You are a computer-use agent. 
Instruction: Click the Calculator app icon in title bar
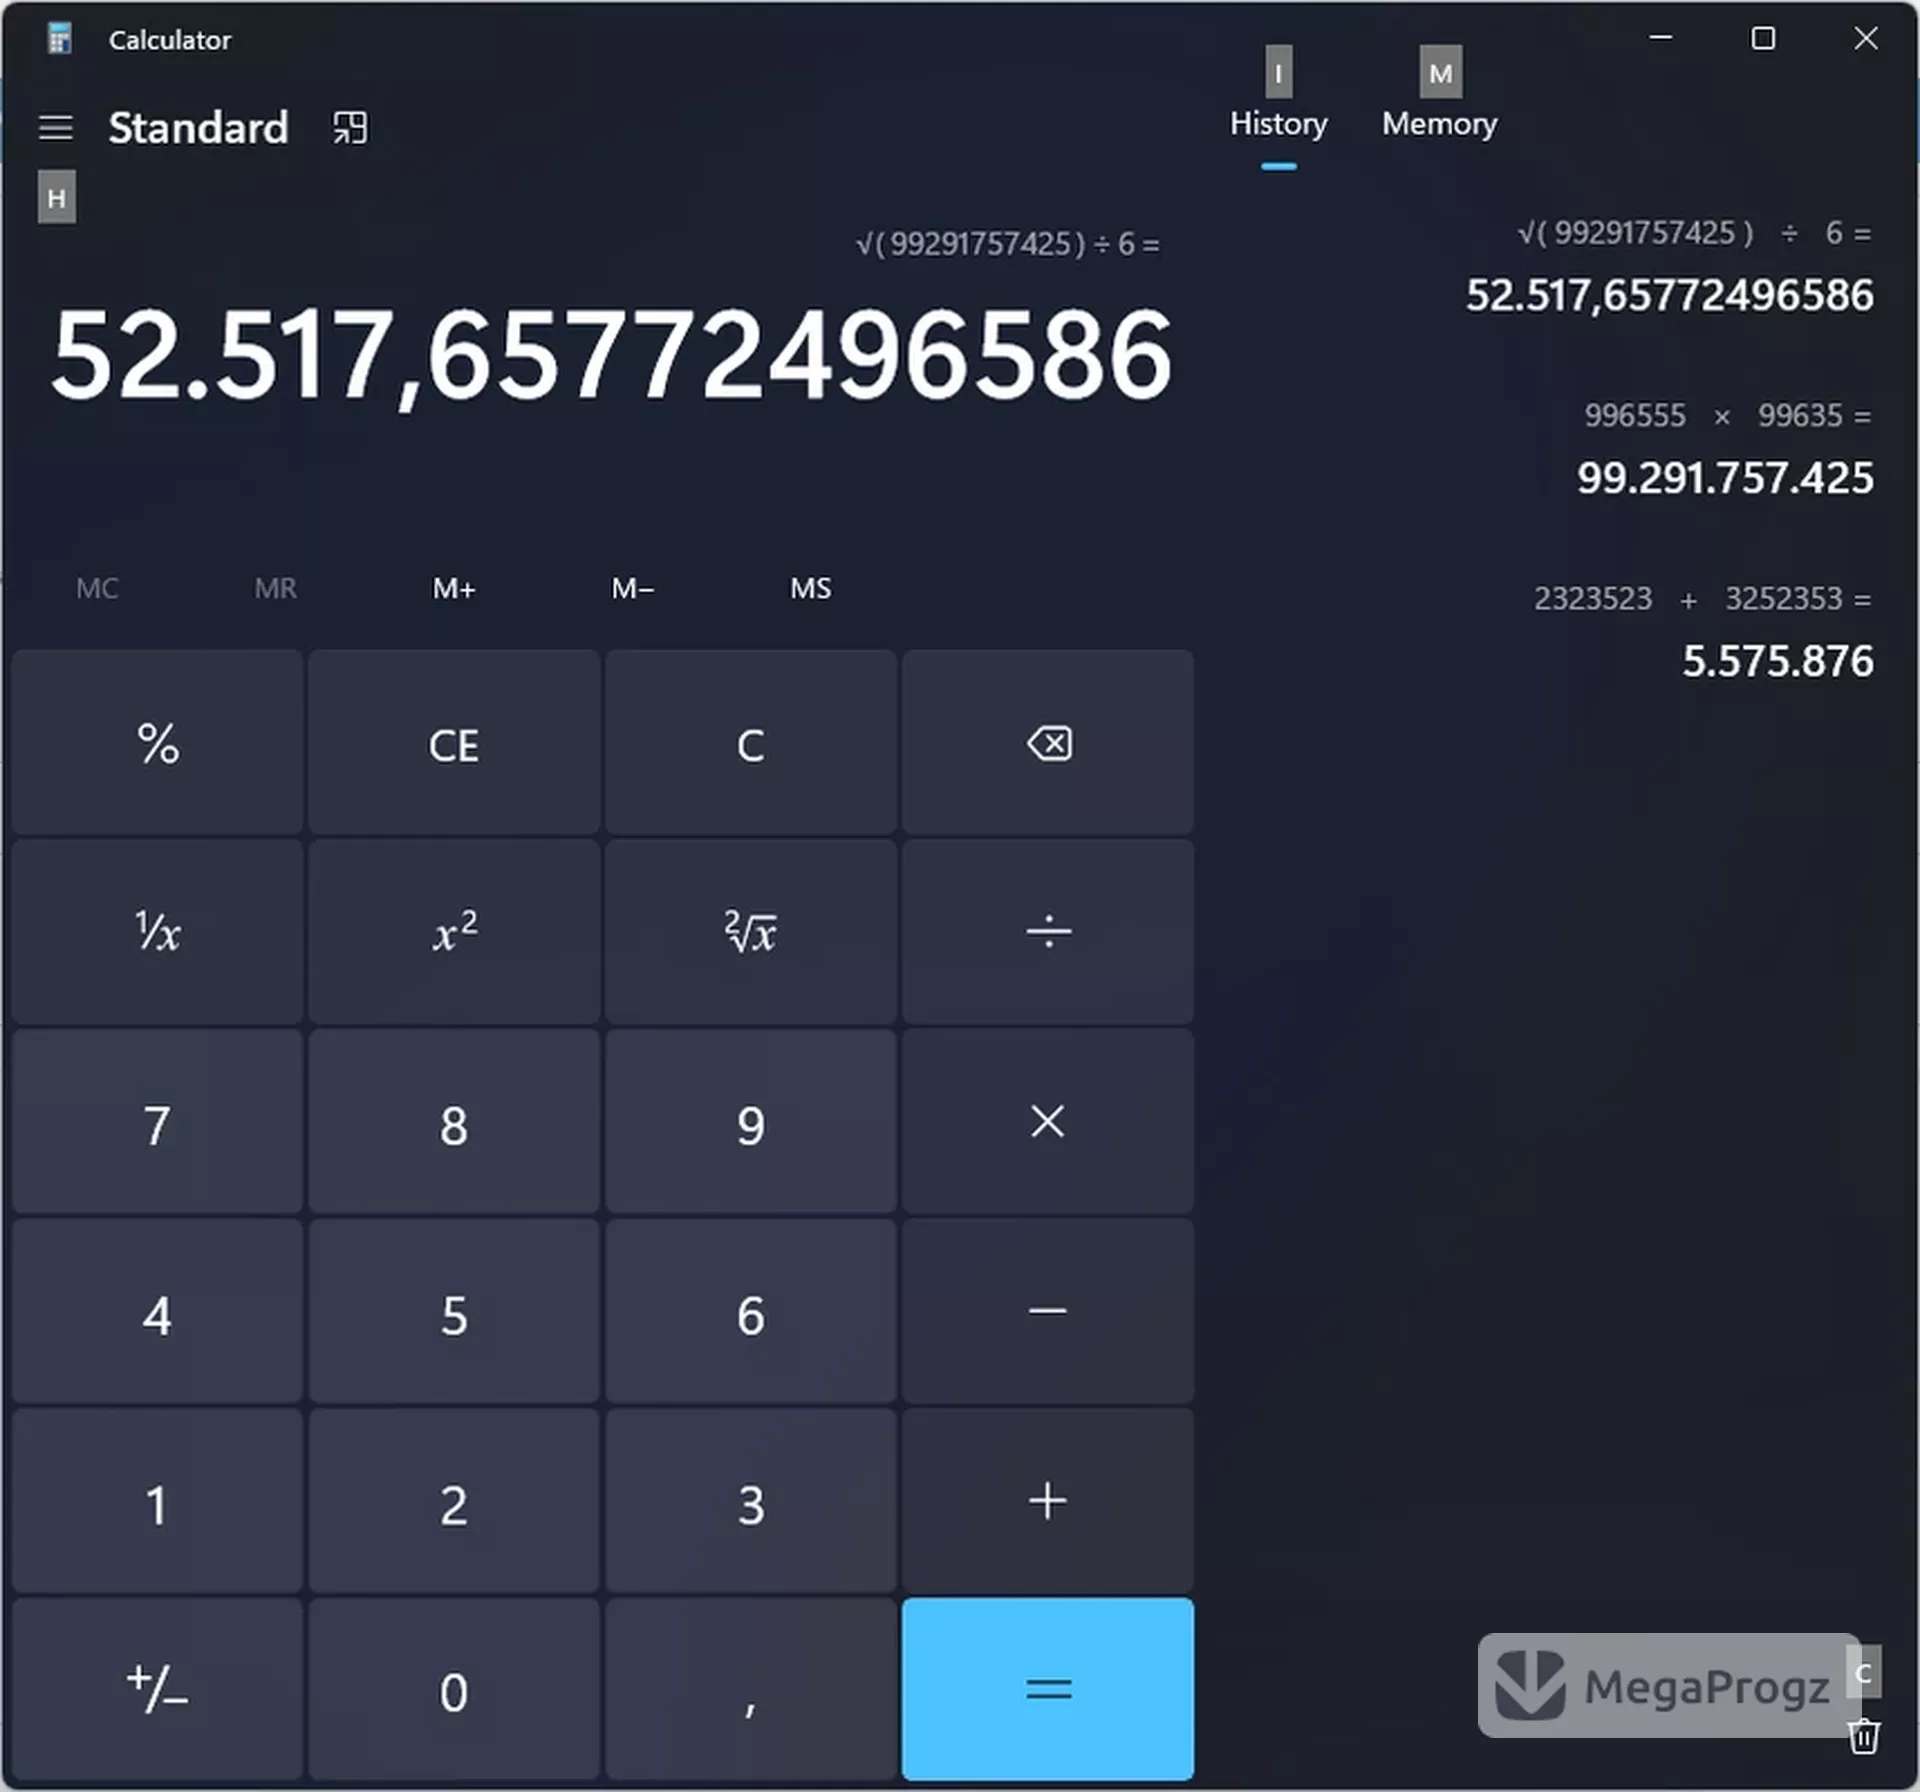click(x=59, y=39)
